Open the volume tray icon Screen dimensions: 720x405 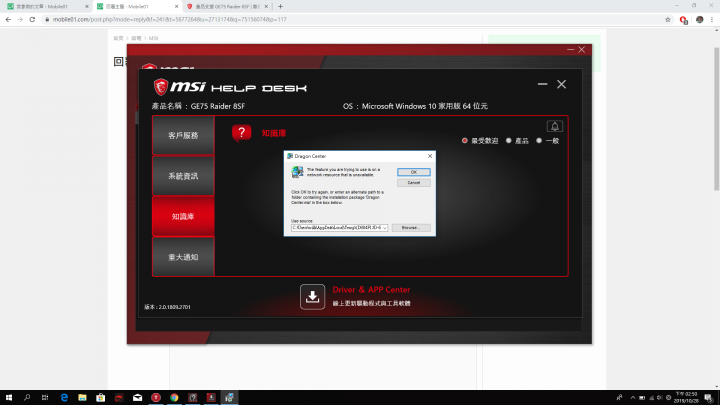coord(660,398)
